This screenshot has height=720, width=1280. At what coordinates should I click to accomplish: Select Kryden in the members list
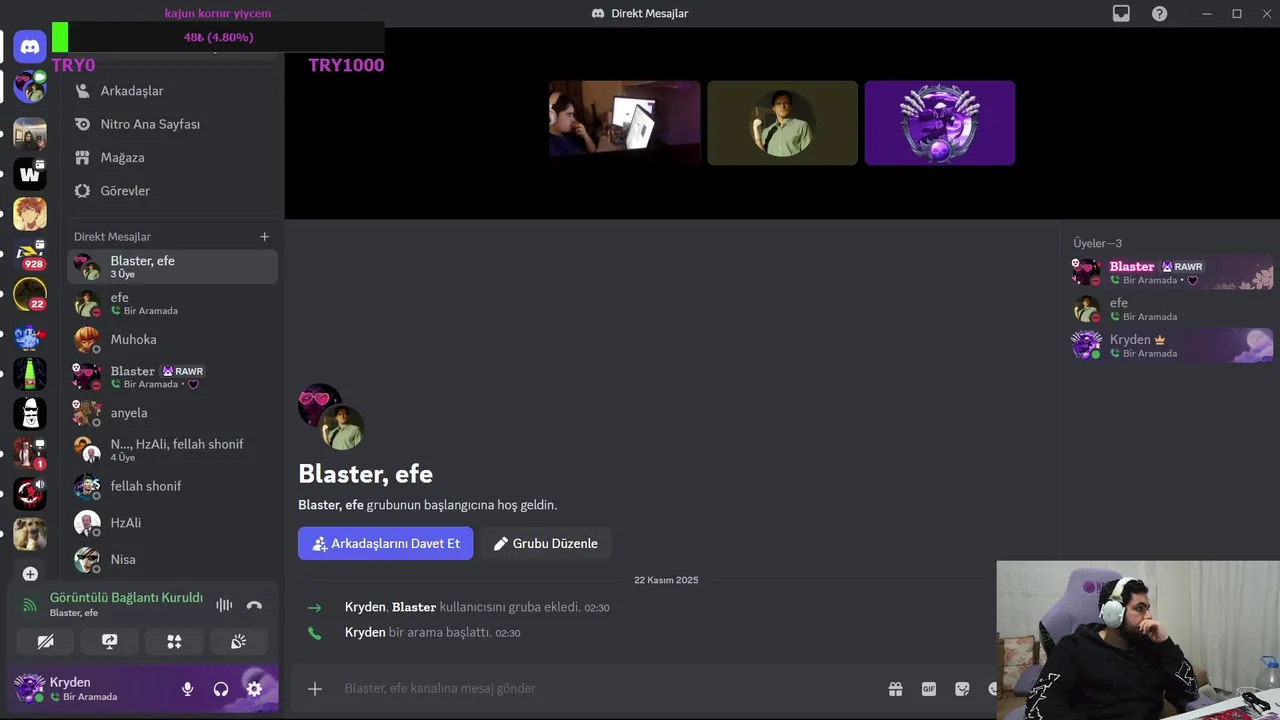(x=1172, y=346)
